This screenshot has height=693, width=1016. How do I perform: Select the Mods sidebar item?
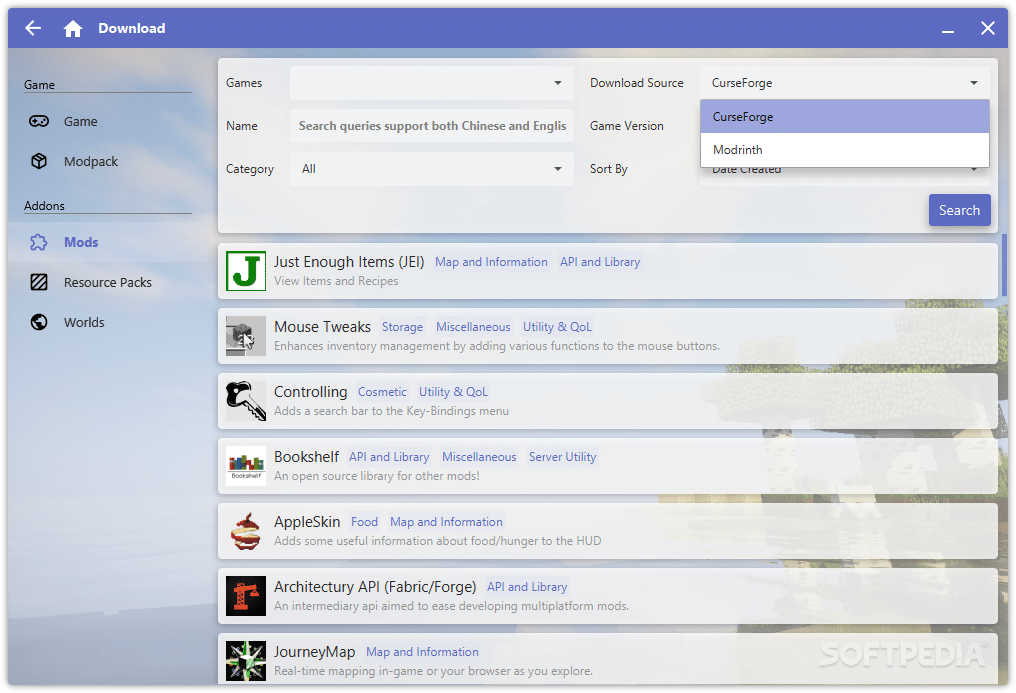(108, 242)
